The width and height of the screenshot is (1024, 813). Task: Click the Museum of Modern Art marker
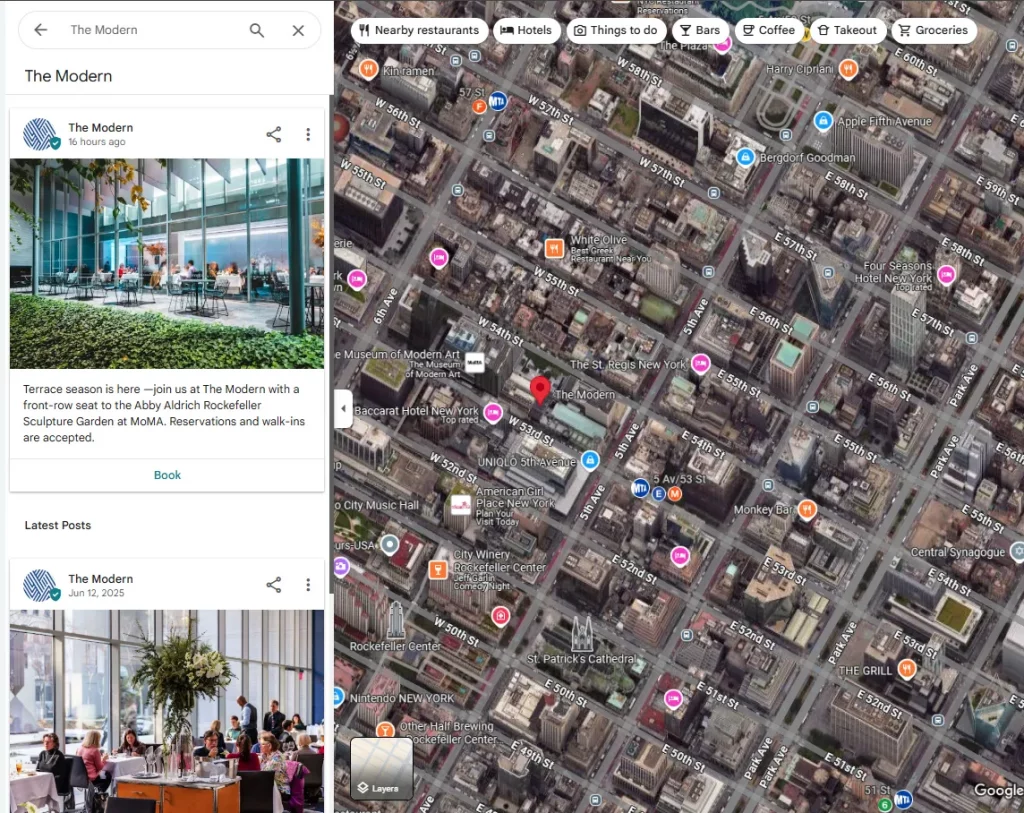click(x=475, y=362)
